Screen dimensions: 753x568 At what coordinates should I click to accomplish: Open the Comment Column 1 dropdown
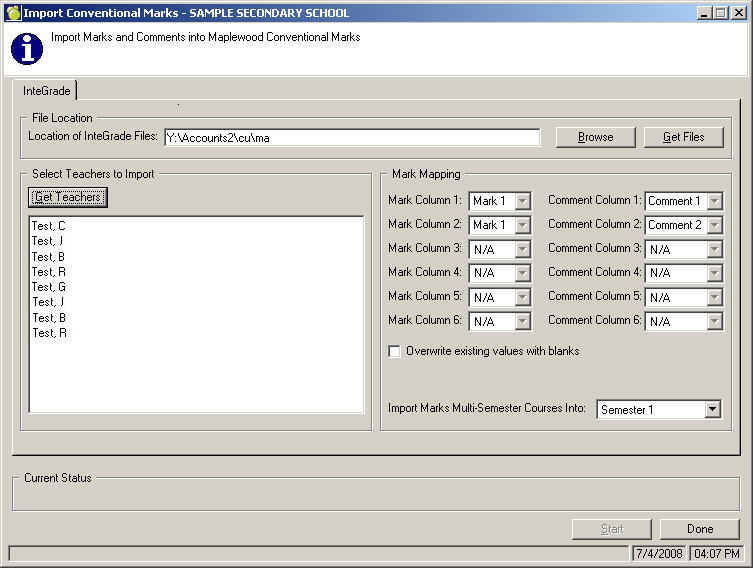point(714,201)
